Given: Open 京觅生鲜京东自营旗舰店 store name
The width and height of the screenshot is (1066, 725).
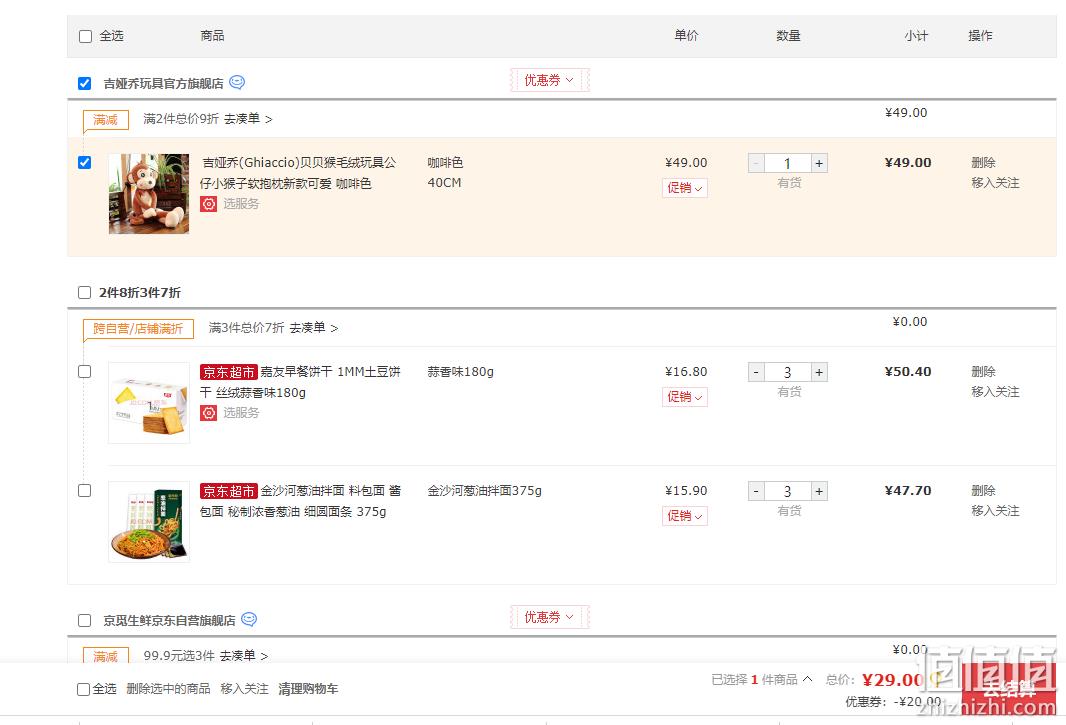Looking at the screenshot, I should [169, 620].
